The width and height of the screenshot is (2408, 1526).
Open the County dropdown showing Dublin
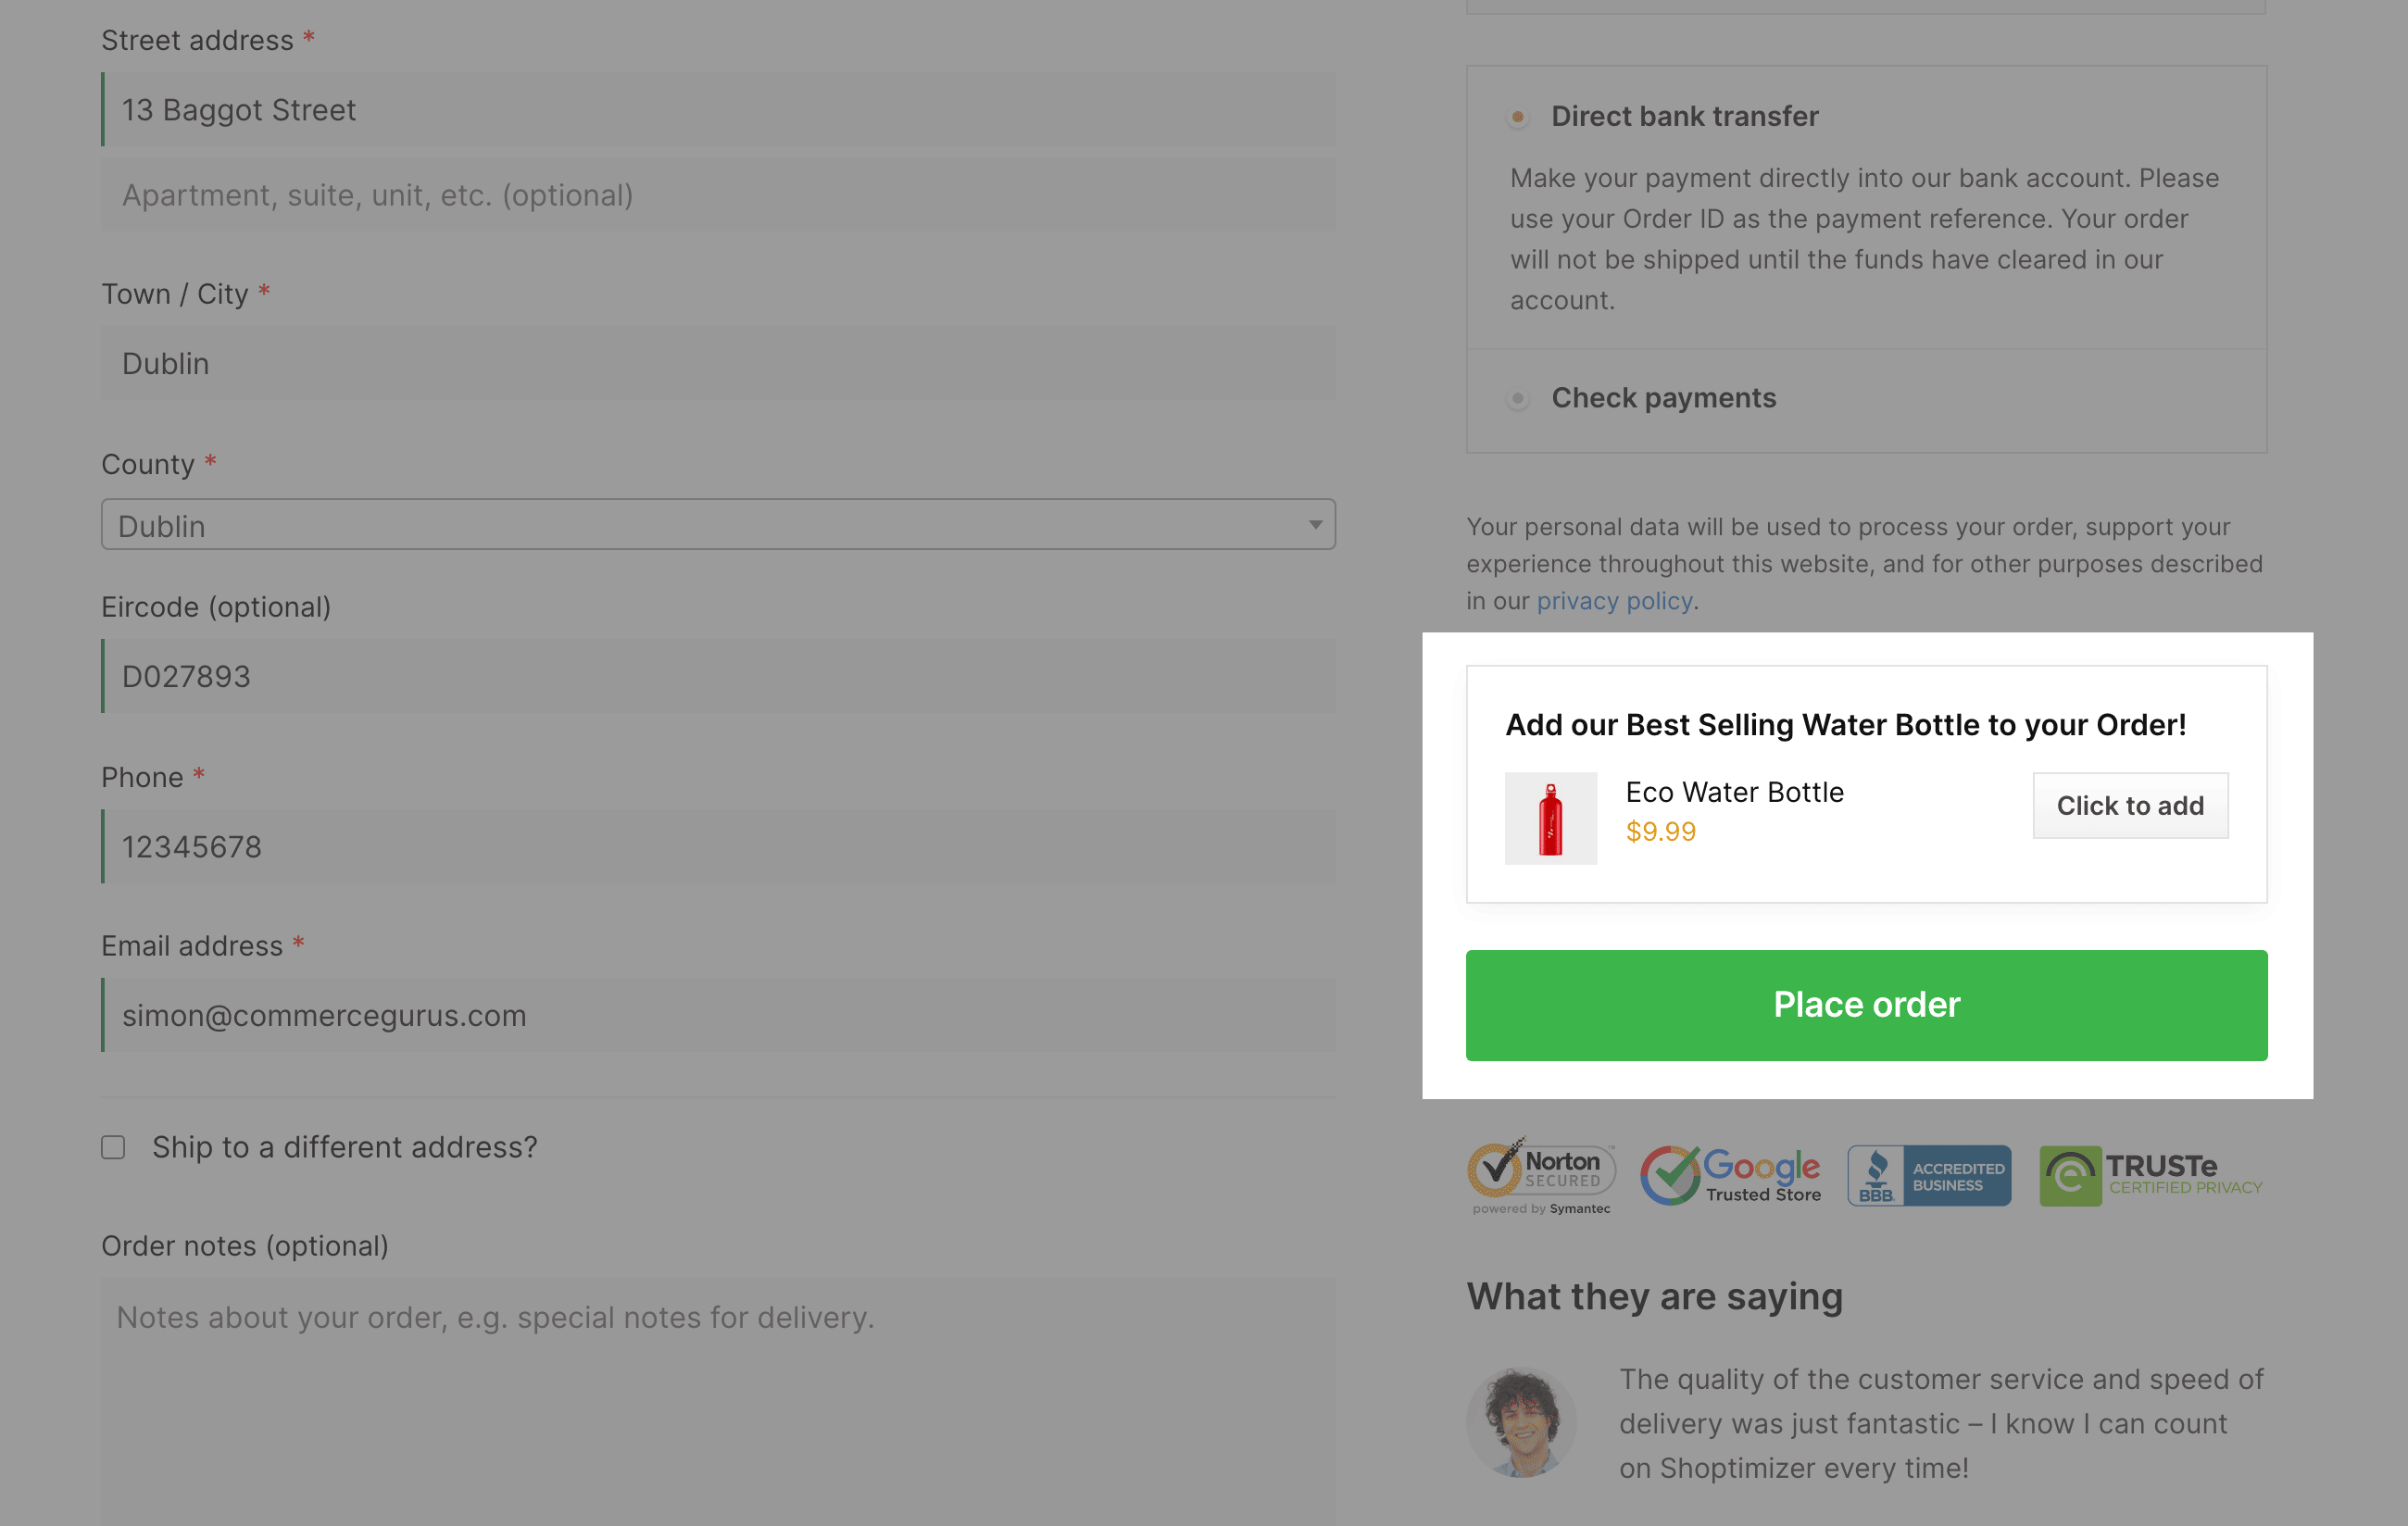(718, 525)
